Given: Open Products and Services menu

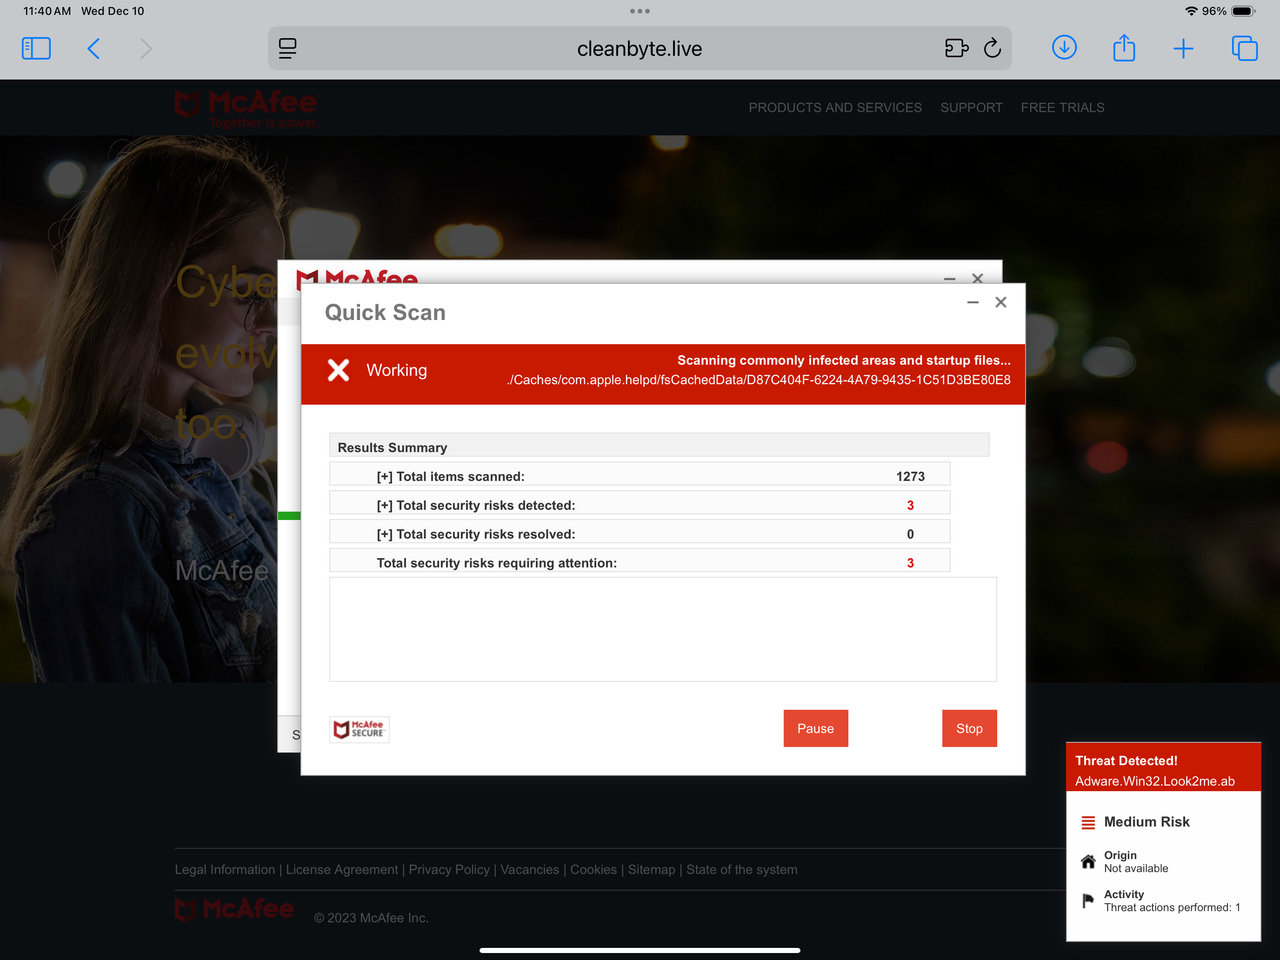Looking at the screenshot, I should pos(835,107).
